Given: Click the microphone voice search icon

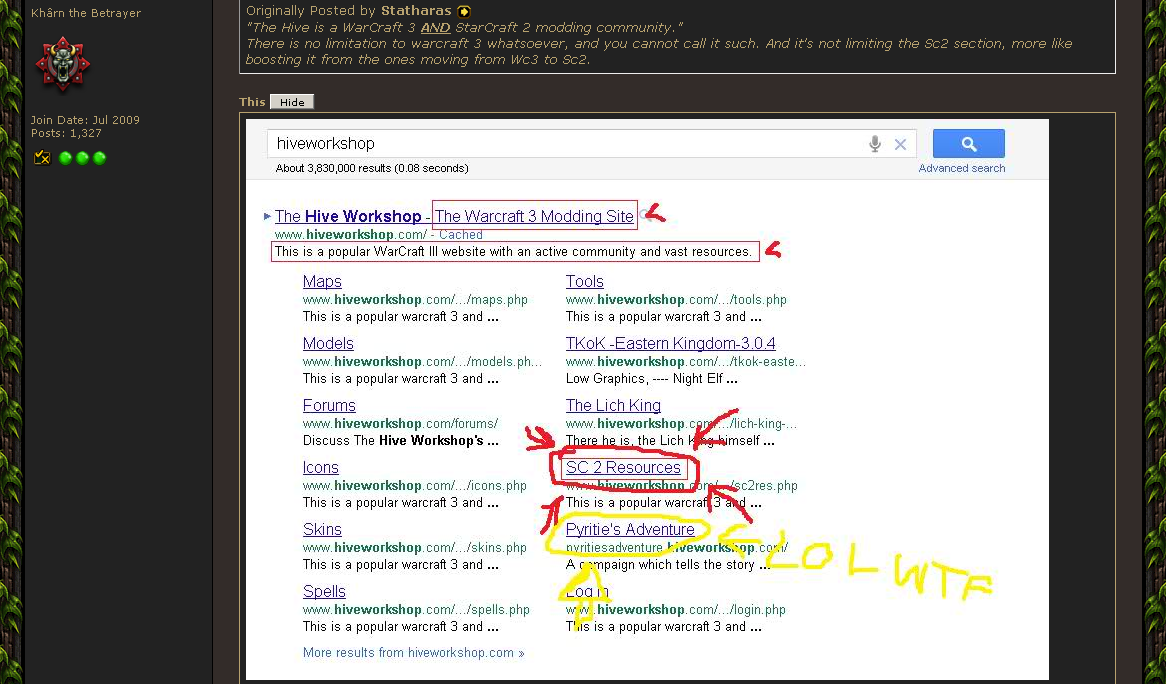Looking at the screenshot, I should click(875, 143).
